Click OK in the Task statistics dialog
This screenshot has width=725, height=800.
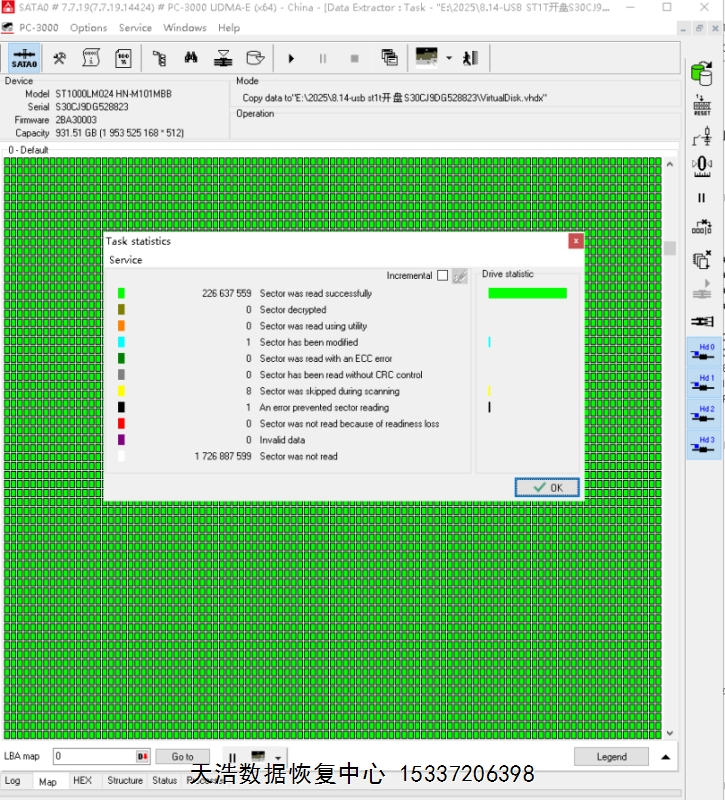(x=547, y=488)
